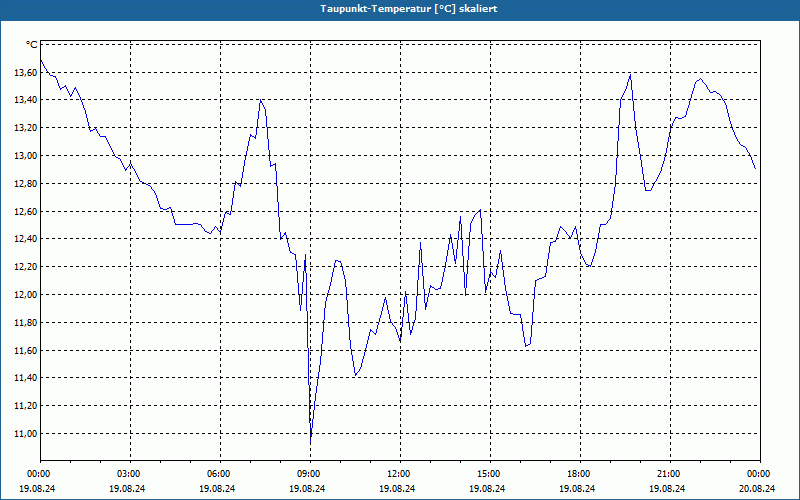Select the 09:00 time label
The height and width of the screenshot is (500, 800).
pos(310,474)
